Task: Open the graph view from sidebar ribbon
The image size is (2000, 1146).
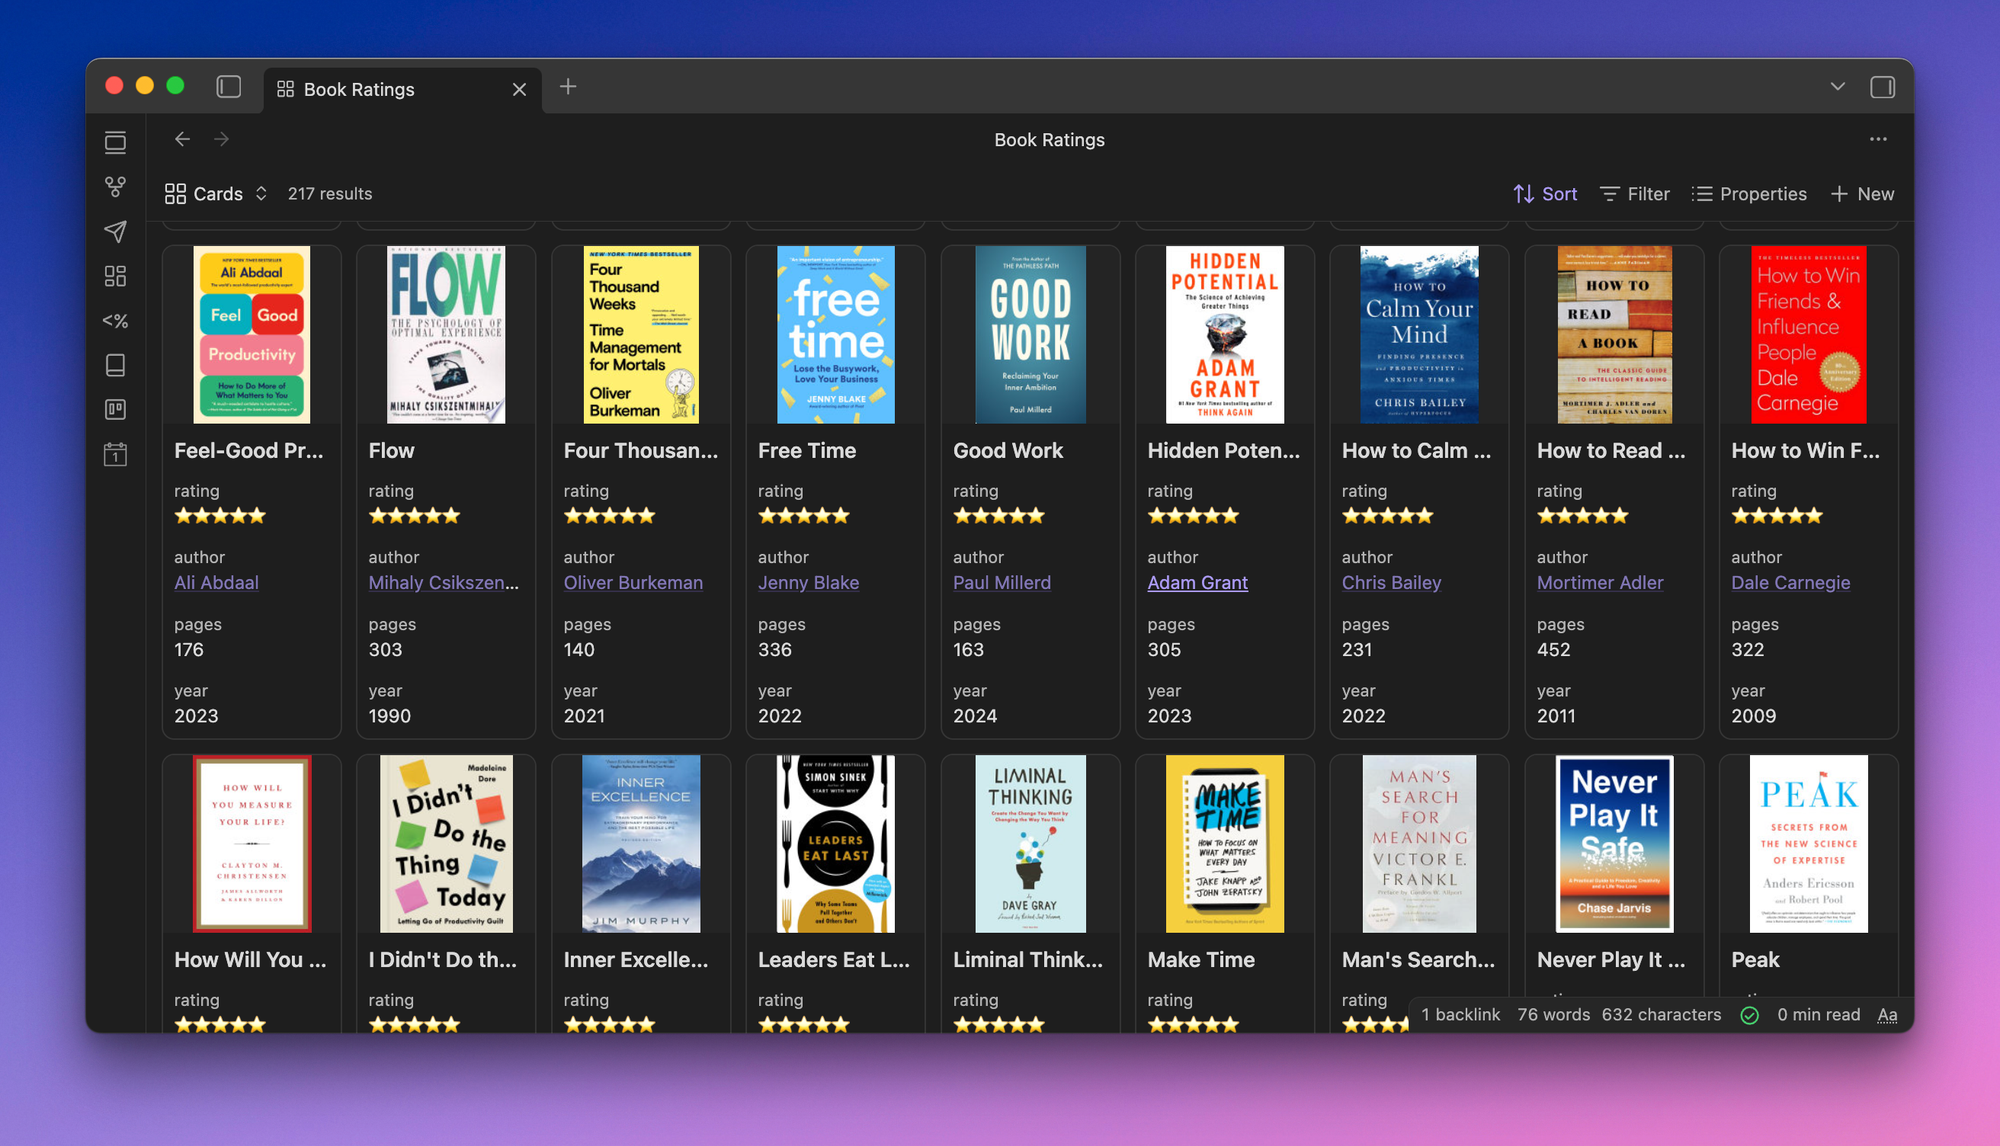Action: pyautogui.click(x=115, y=187)
